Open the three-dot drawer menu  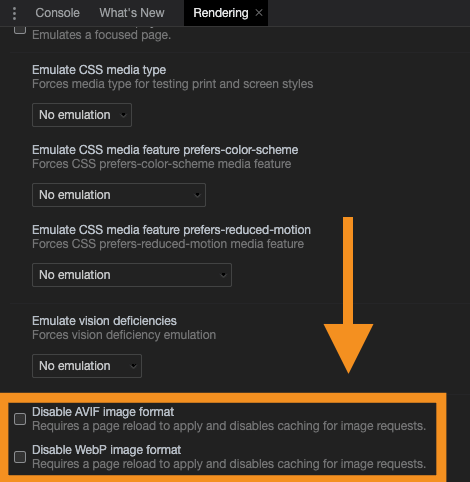(14, 13)
